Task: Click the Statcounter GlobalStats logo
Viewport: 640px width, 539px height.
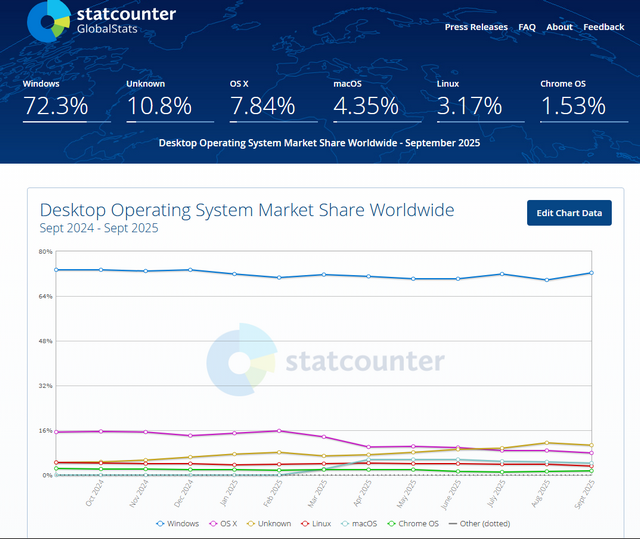Action: click(x=101, y=21)
